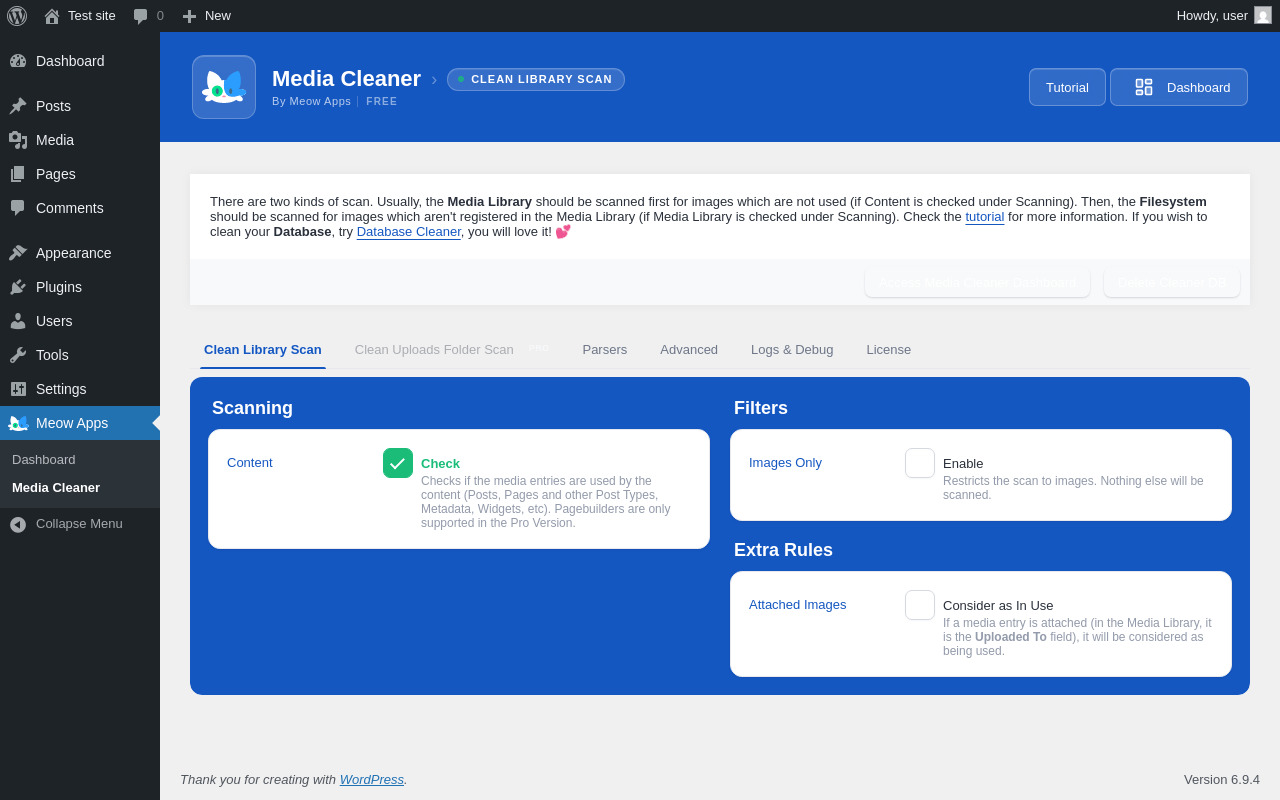Switch to the Parsers tab
The image size is (1280, 800).
coord(605,349)
